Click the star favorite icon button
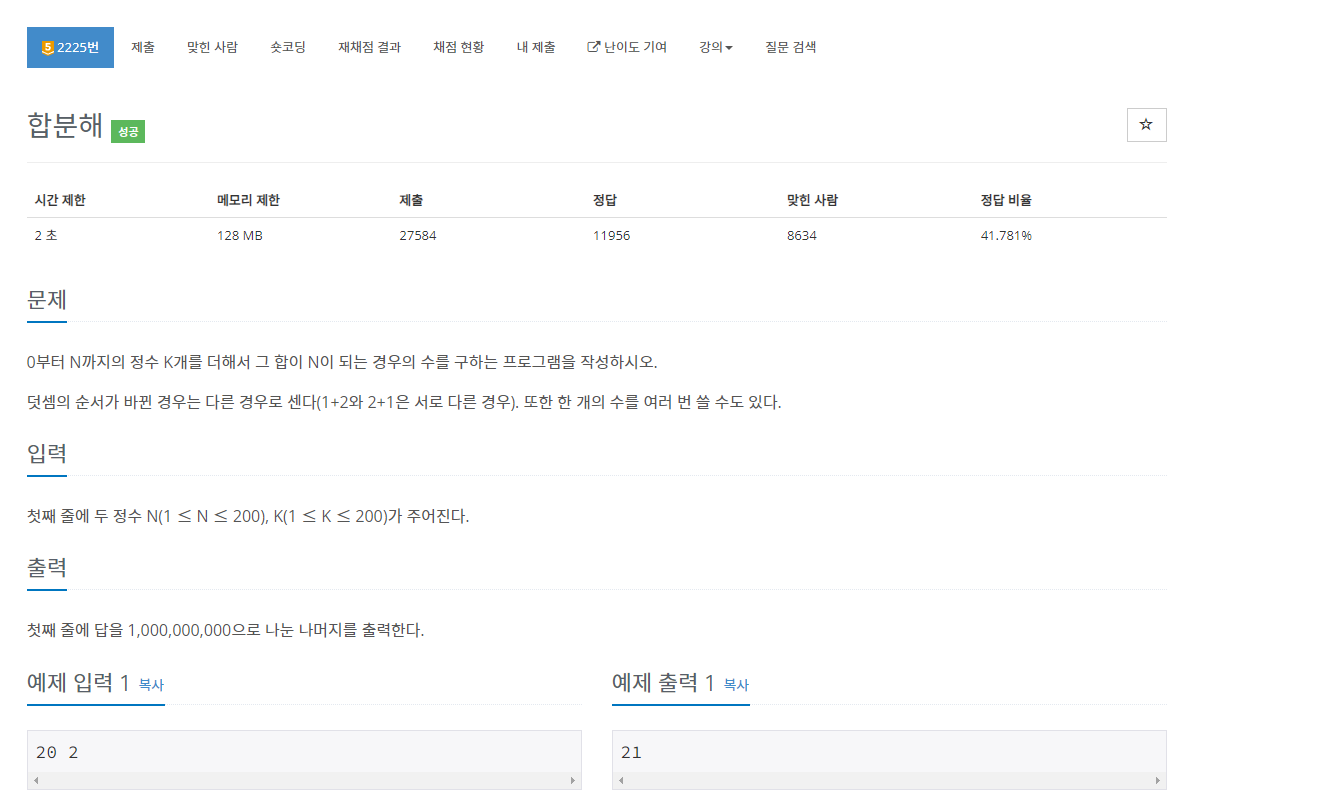Viewport: 1344px width, 806px height. [1146, 125]
